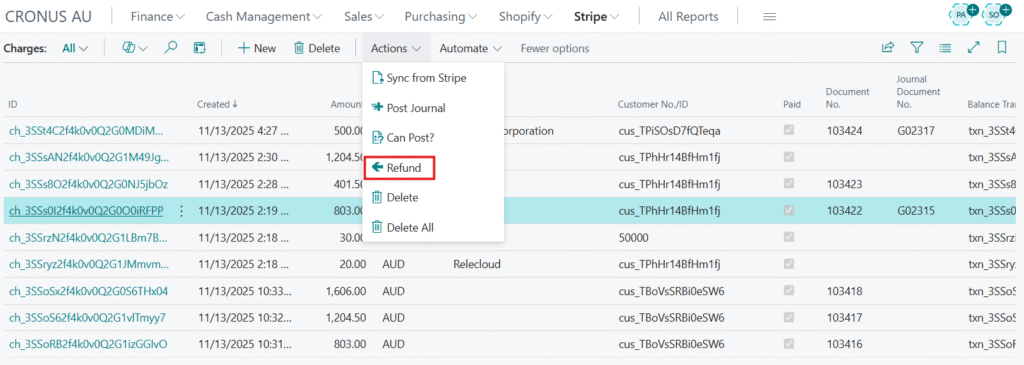Click Journal Document No. cell G02315

point(916,211)
